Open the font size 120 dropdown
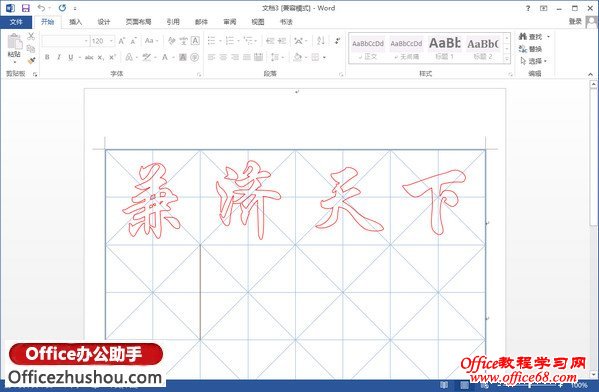This screenshot has width=599, height=392. (111, 41)
